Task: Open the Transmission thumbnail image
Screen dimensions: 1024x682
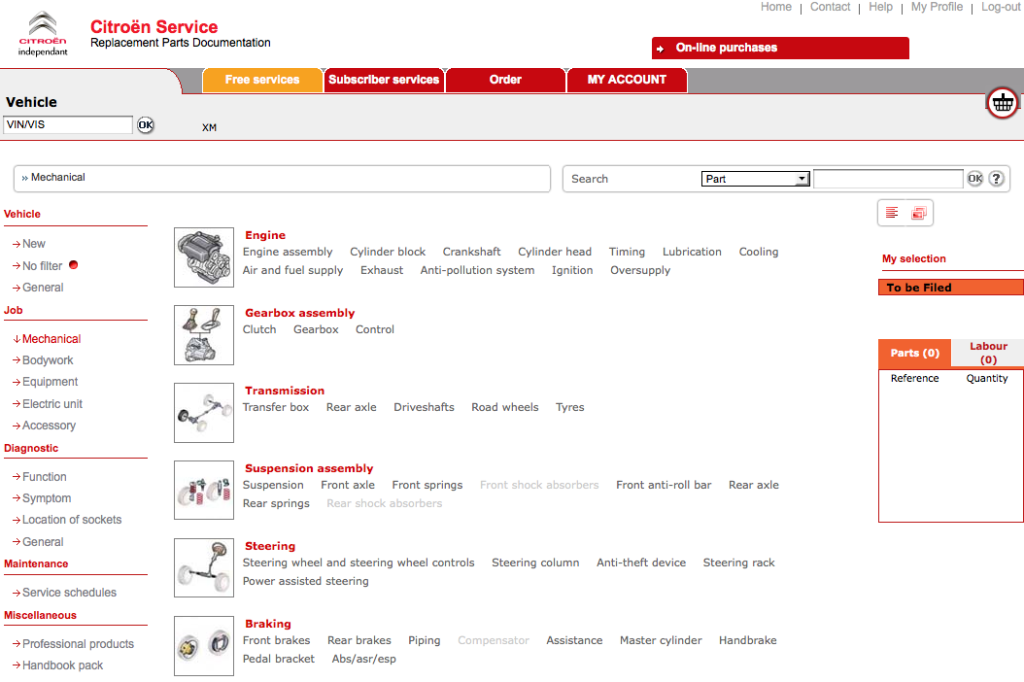Action: pyautogui.click(x=204, y=413)
